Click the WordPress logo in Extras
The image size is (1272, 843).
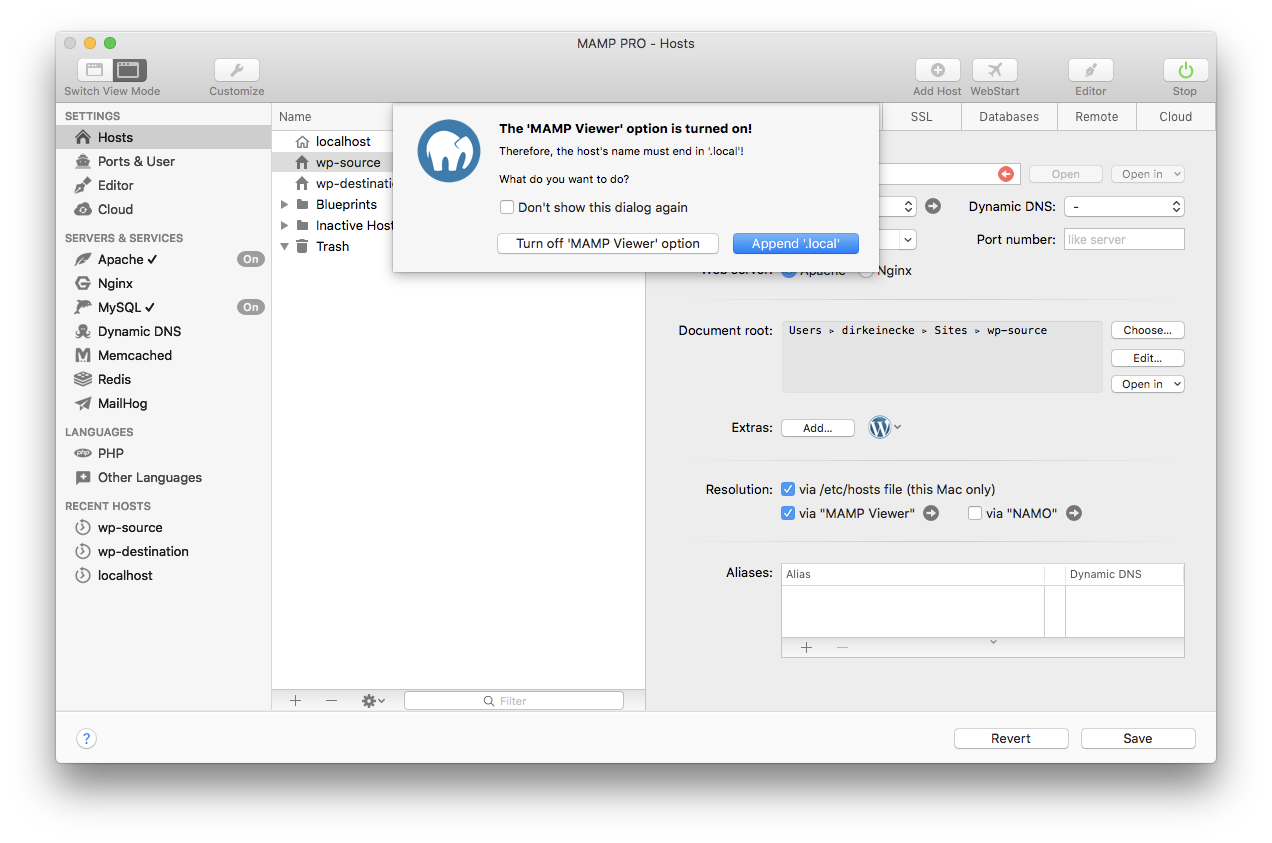[x=880, y=427]
